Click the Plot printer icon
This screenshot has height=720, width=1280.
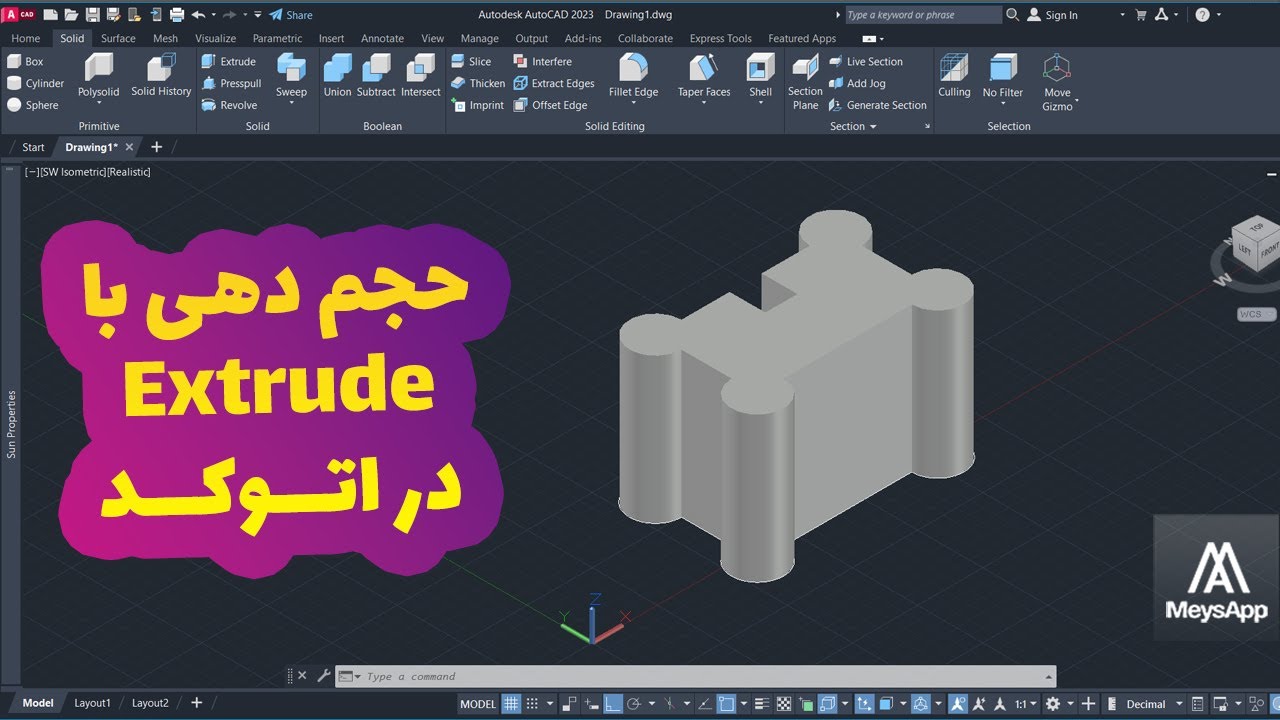[x=177, y=15]
